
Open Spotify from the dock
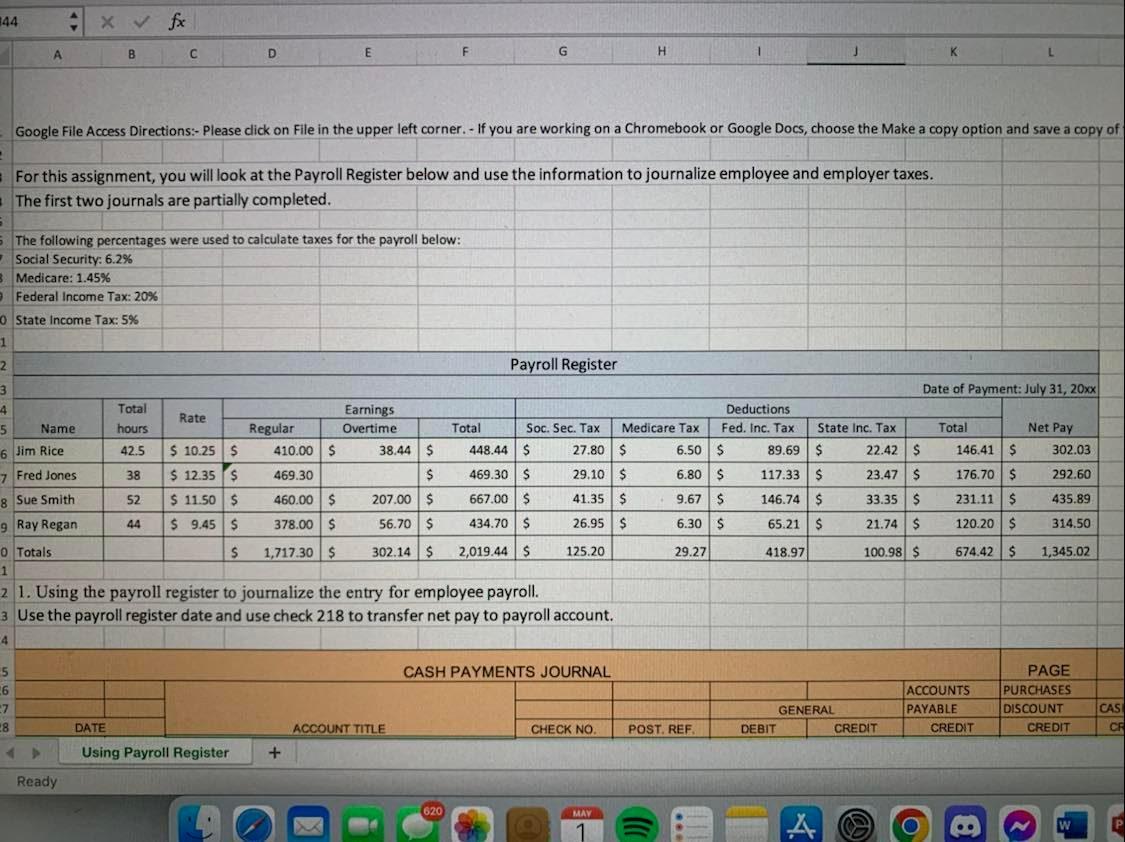coord(636,825)
